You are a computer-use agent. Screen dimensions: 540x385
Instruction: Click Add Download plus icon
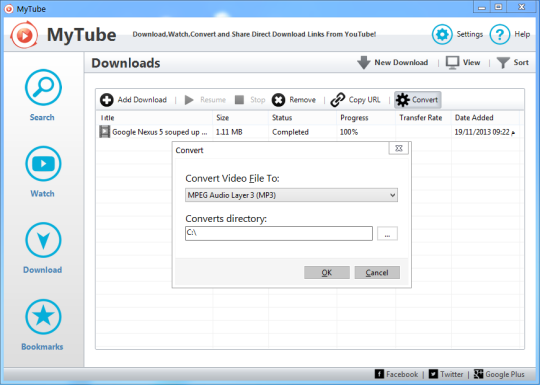point(106,100)
